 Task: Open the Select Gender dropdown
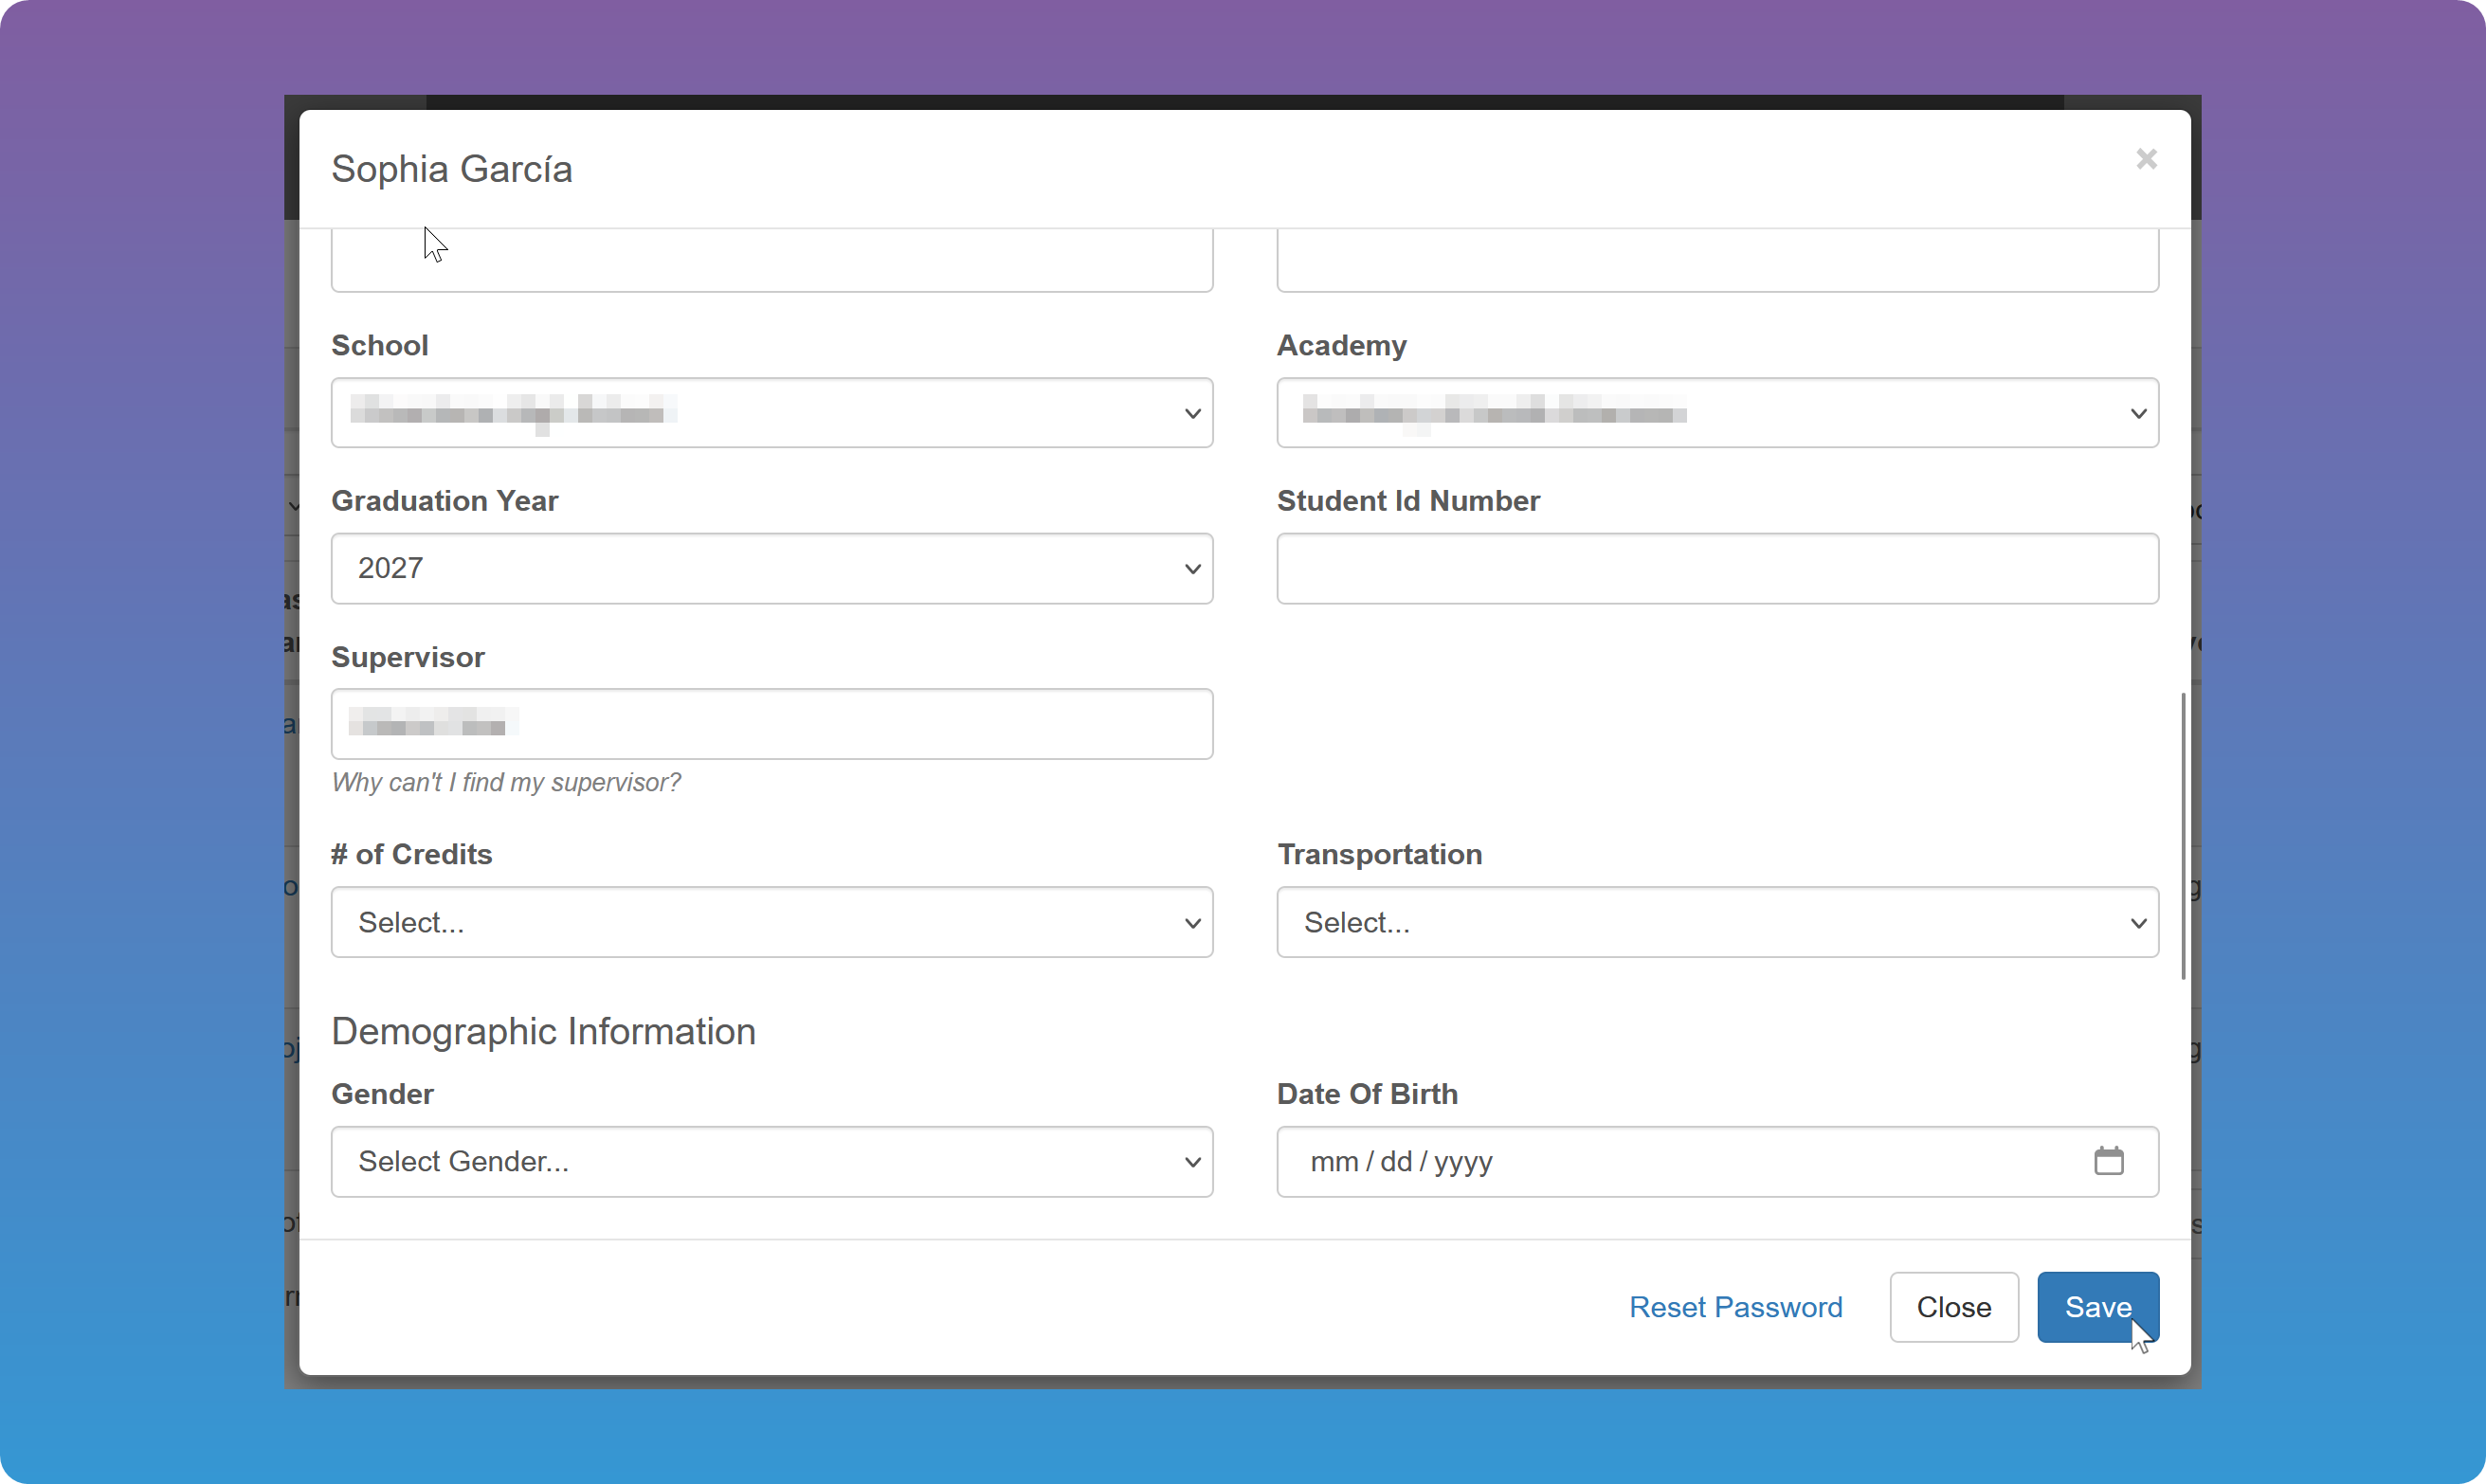coord(772,1162)
